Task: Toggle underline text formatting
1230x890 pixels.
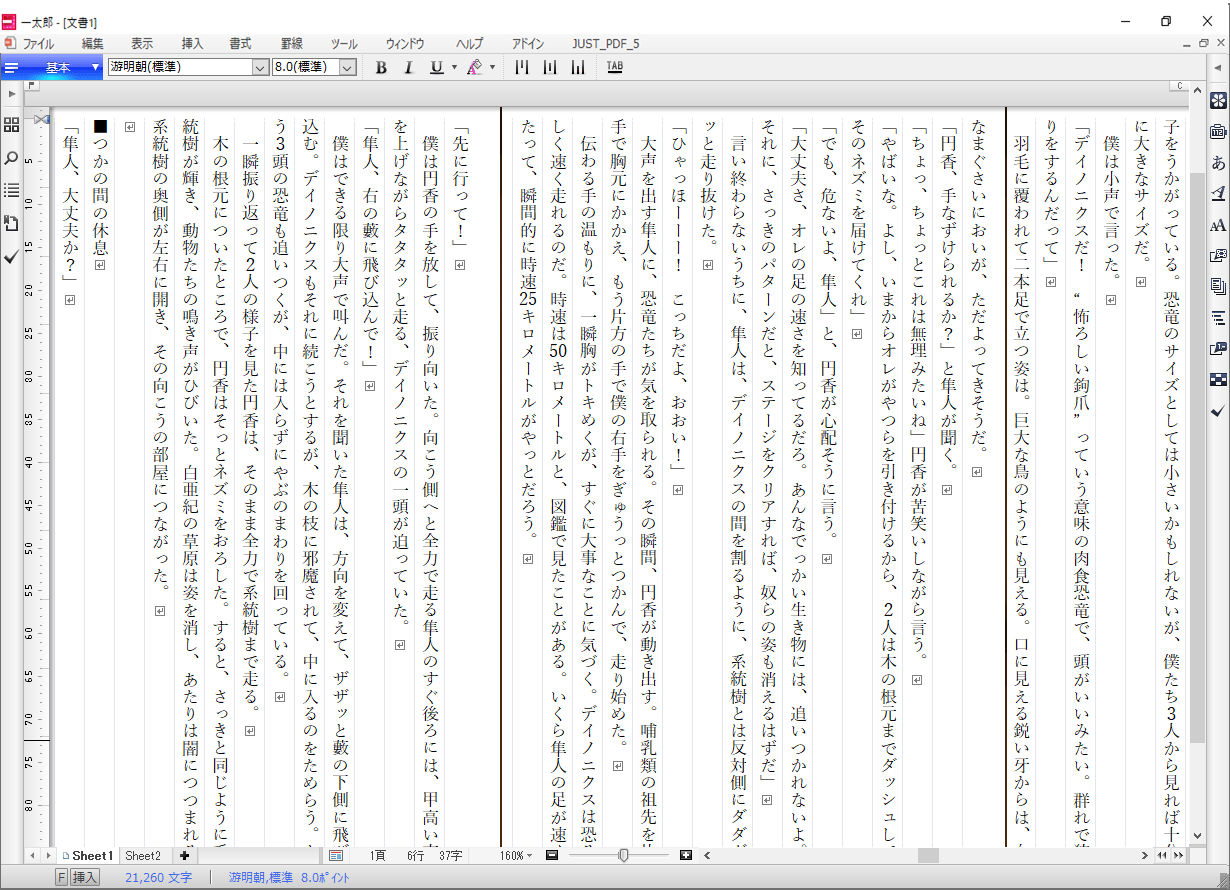Action: [436, 67]
